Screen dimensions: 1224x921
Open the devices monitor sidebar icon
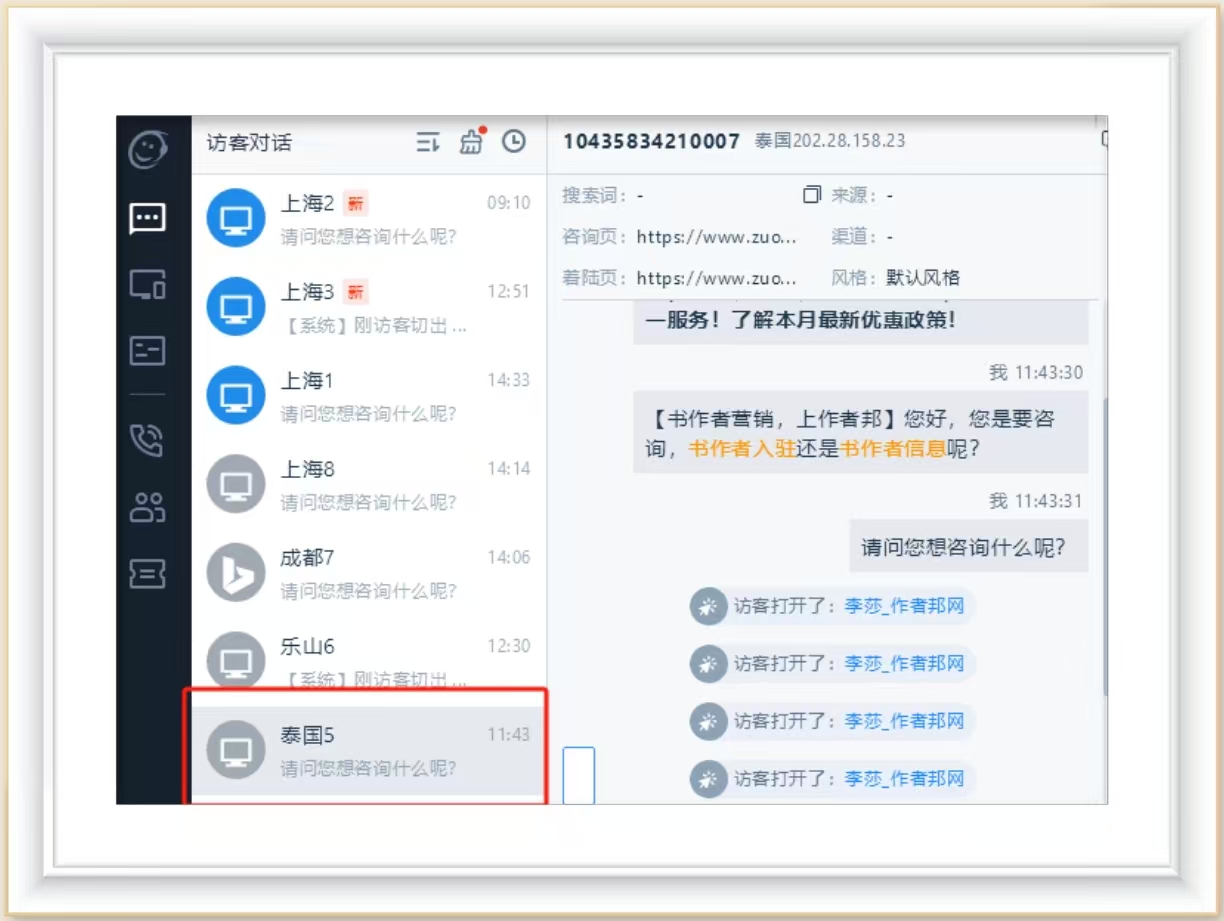148,285
